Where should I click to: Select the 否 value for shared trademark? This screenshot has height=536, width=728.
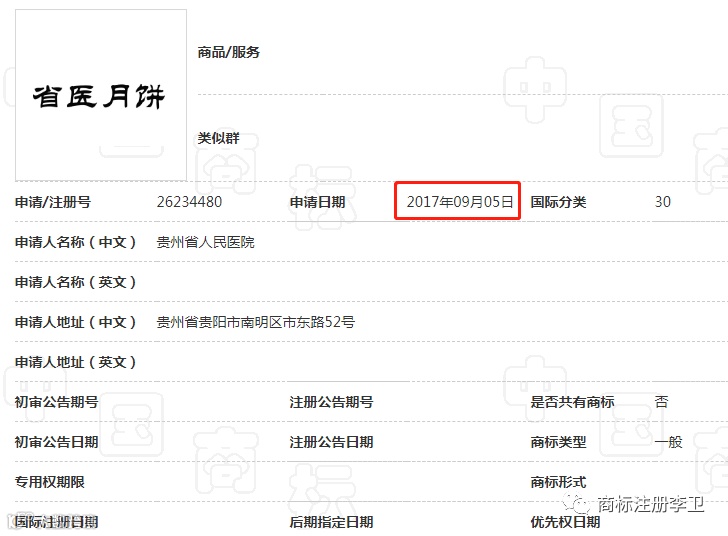[x=662, y=402]
